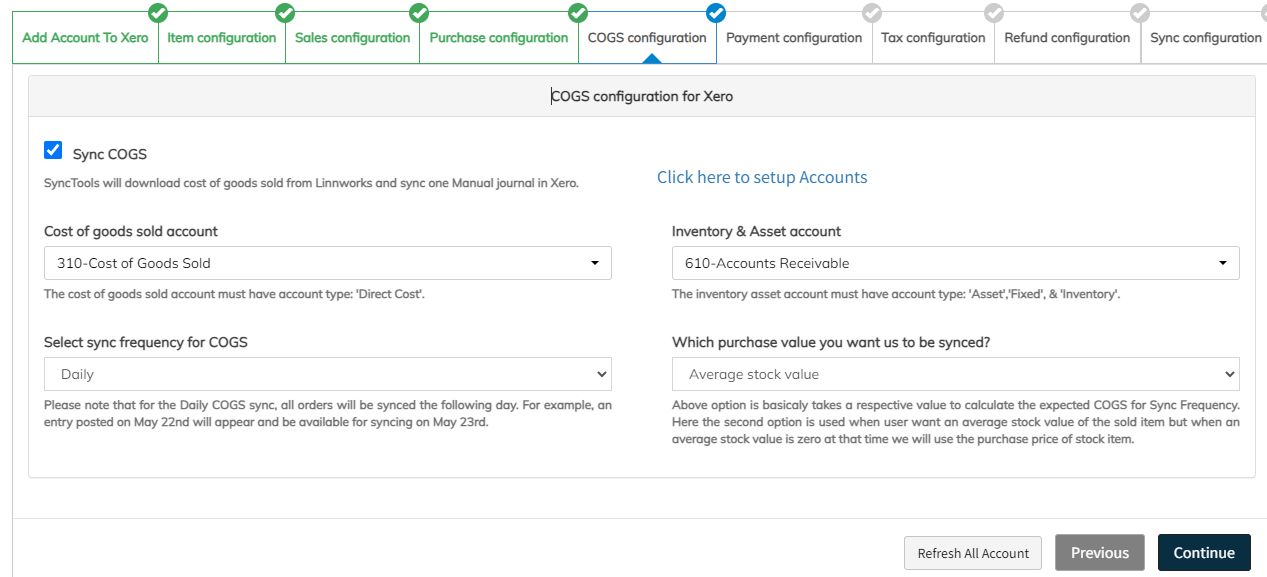Click Refresh All Account button

972,553
